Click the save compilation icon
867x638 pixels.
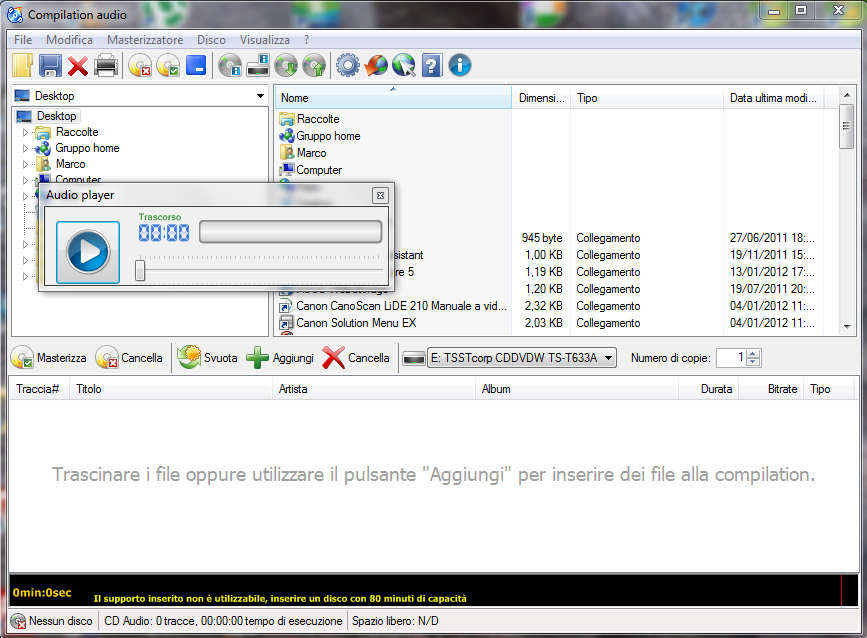(x=50, y=65)
